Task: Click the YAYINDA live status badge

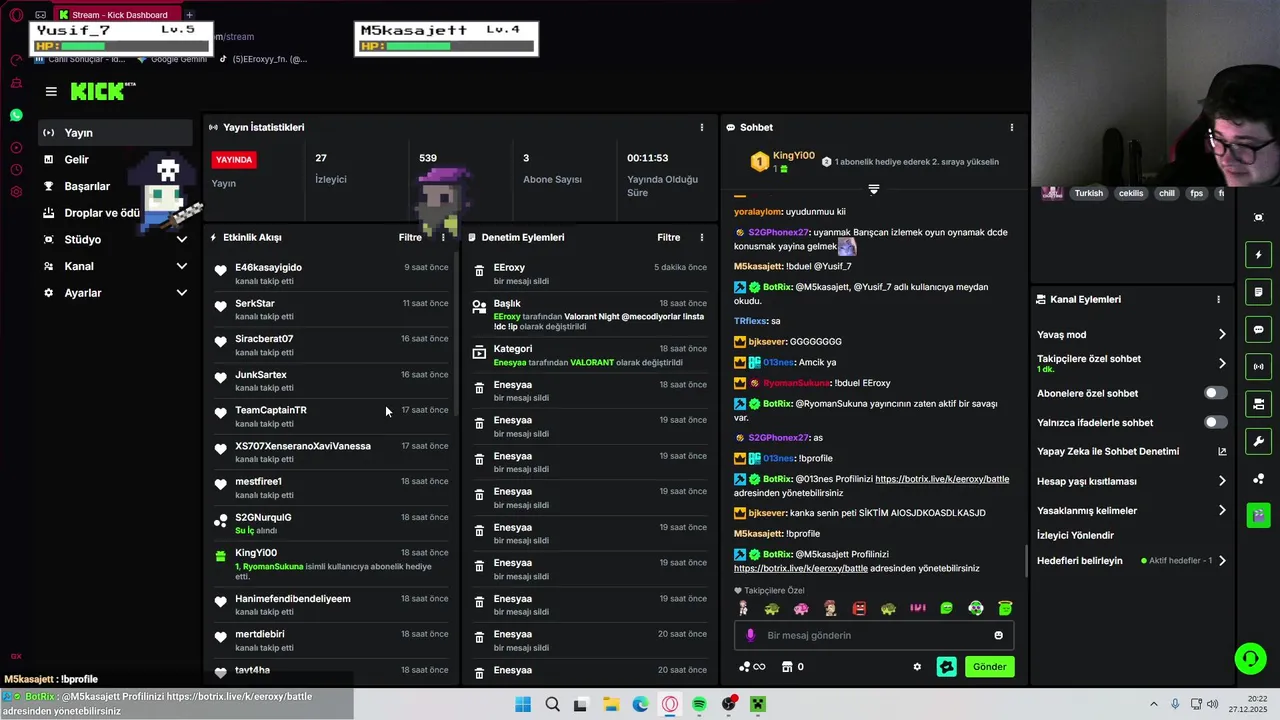Action: click(234, 159)
